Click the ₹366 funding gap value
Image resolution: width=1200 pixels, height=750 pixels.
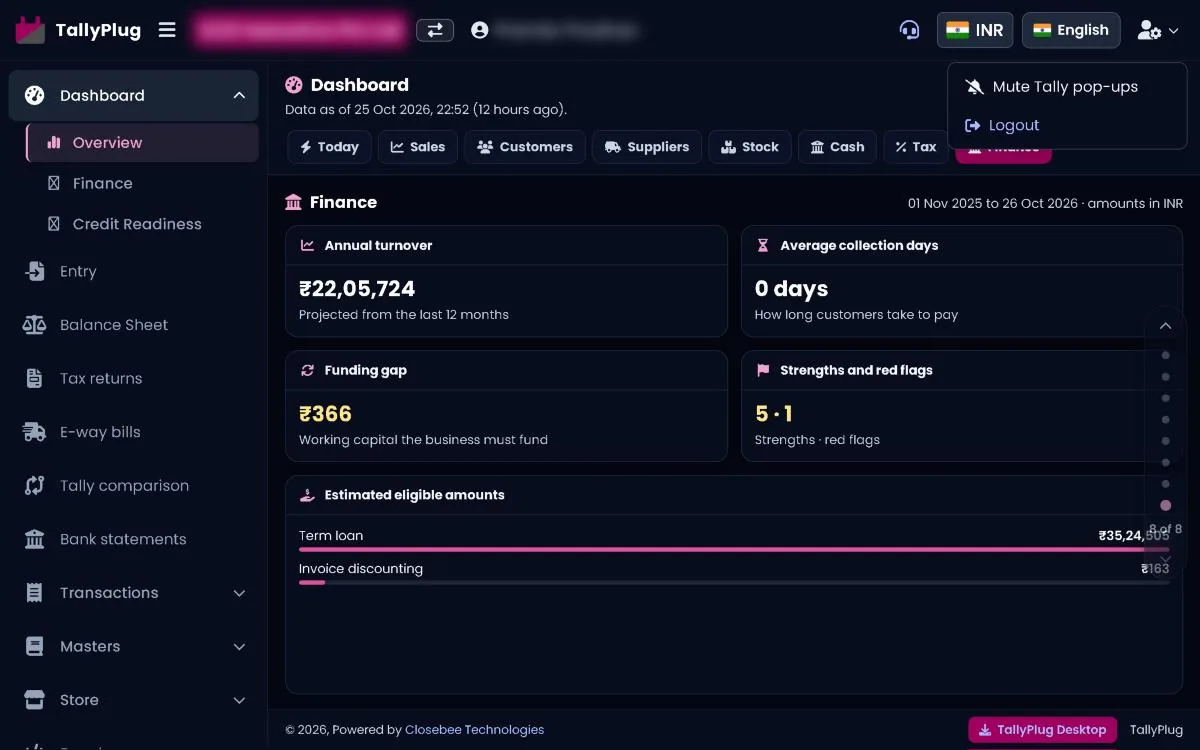[325, 414]
